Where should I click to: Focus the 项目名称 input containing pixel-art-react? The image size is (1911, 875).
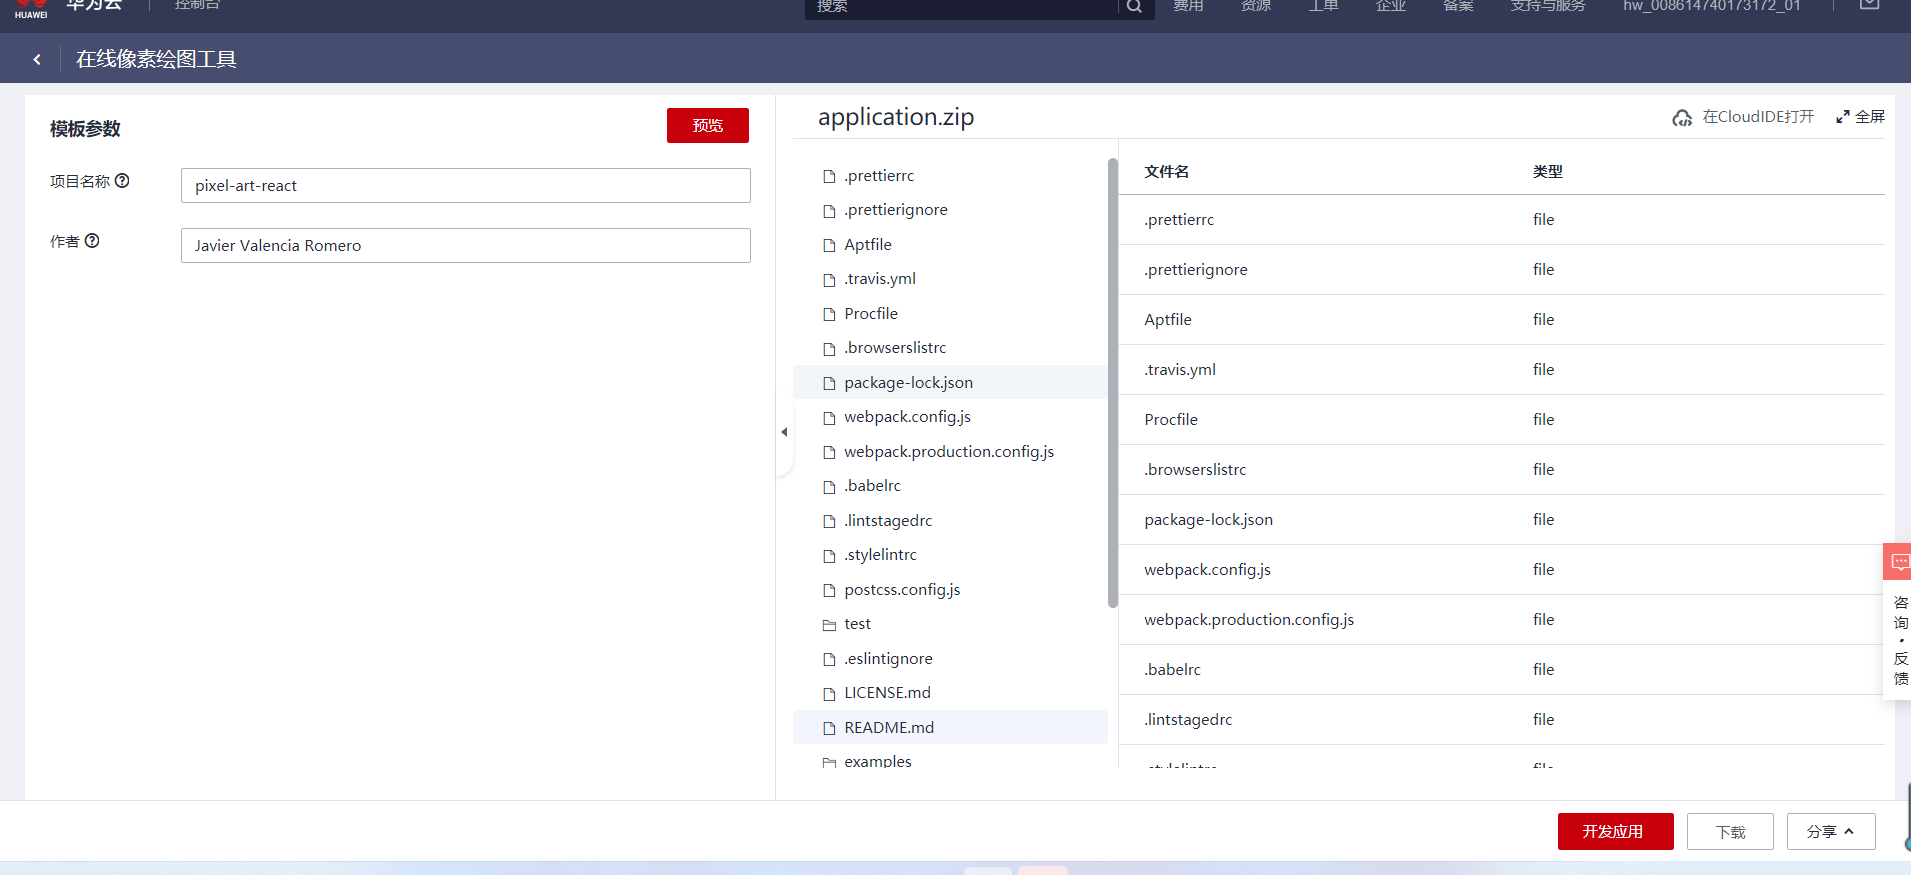click(465, 185)
